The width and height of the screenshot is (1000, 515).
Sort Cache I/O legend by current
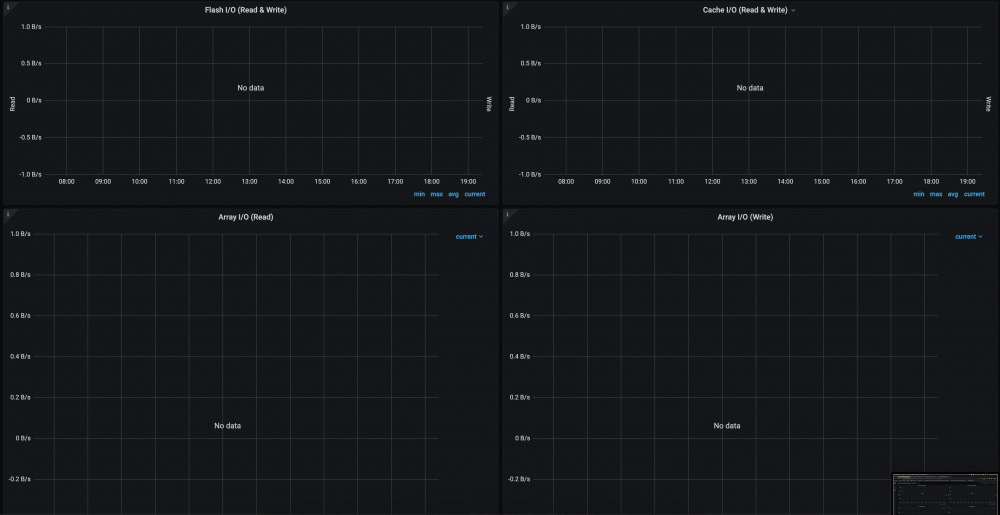point(974,194)
